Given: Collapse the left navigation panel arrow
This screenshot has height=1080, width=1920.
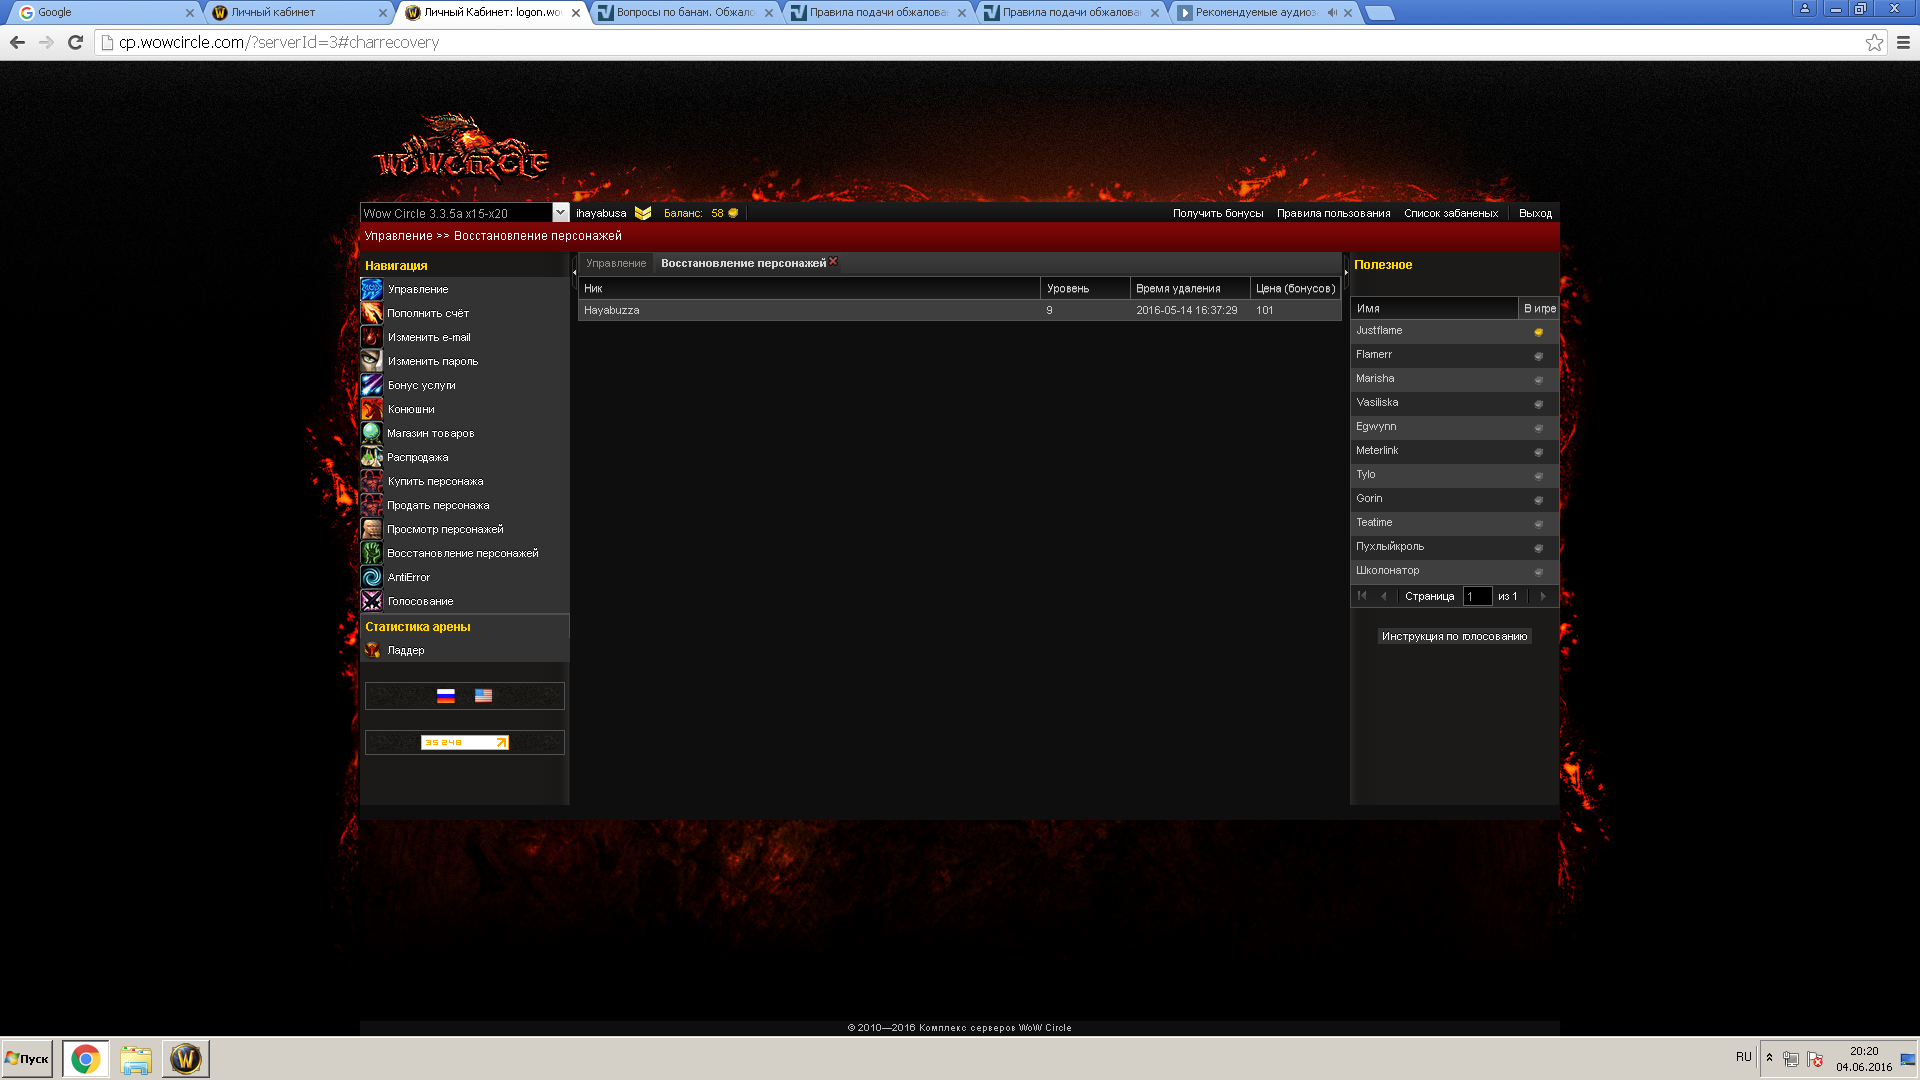Looking at the screenshot, I should [x=574, y=272].
